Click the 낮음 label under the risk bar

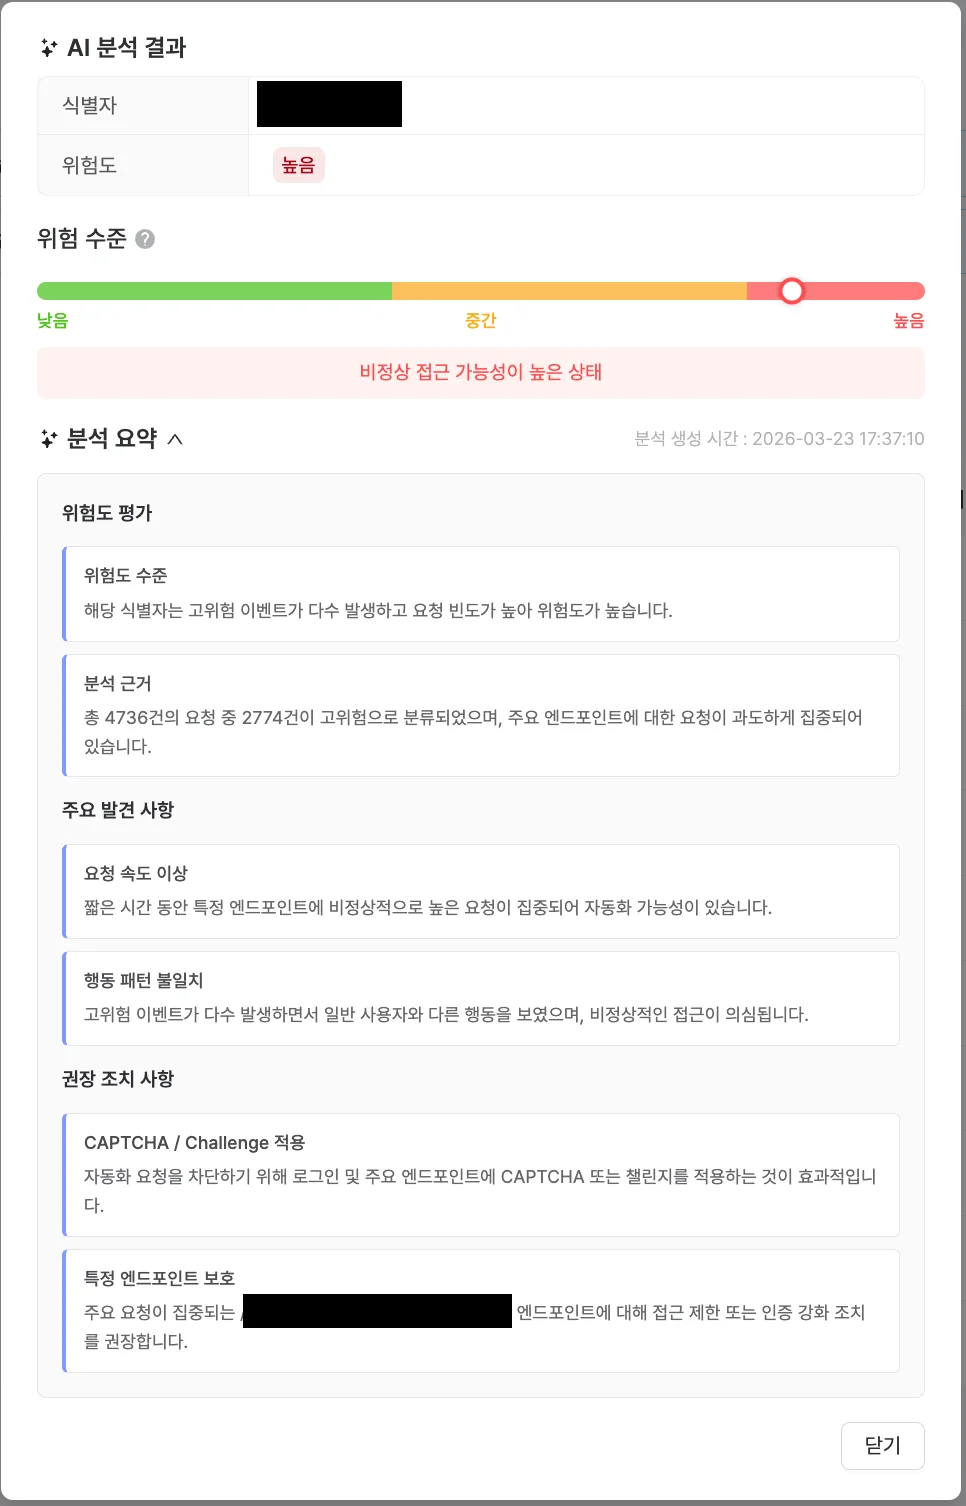pos(54,320)
